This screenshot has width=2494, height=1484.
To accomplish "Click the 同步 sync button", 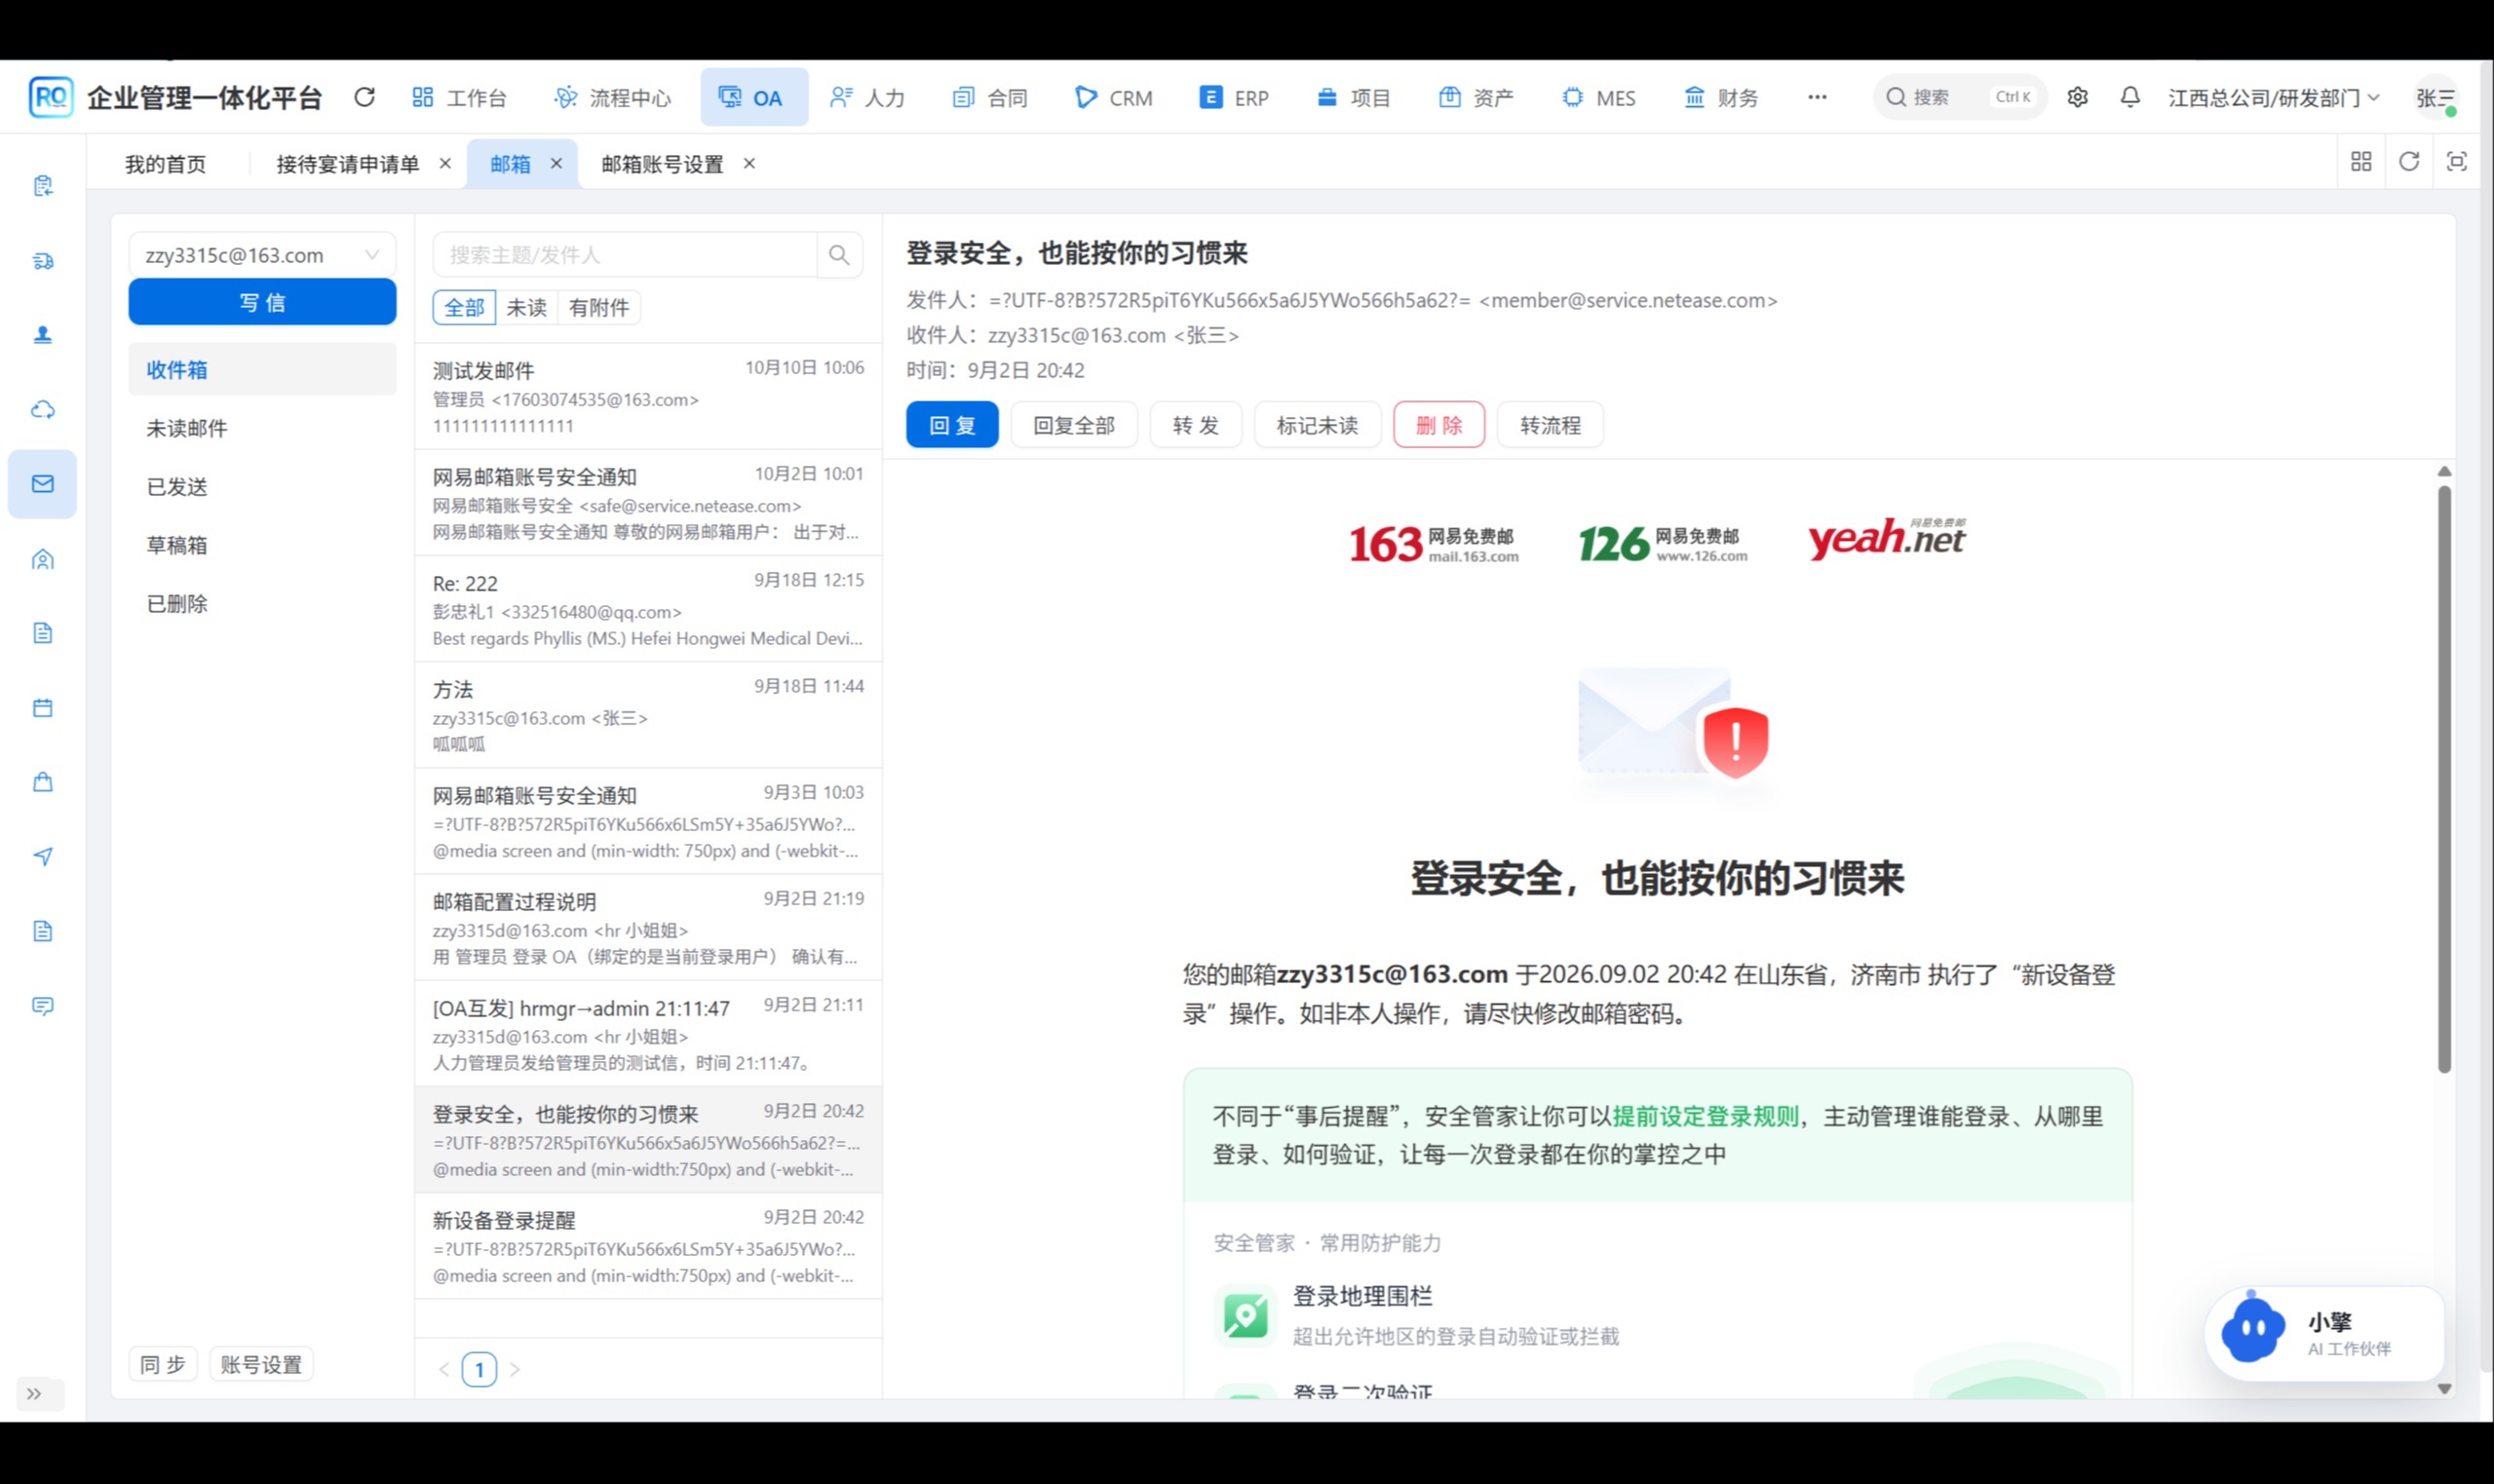I will 163,1365.
